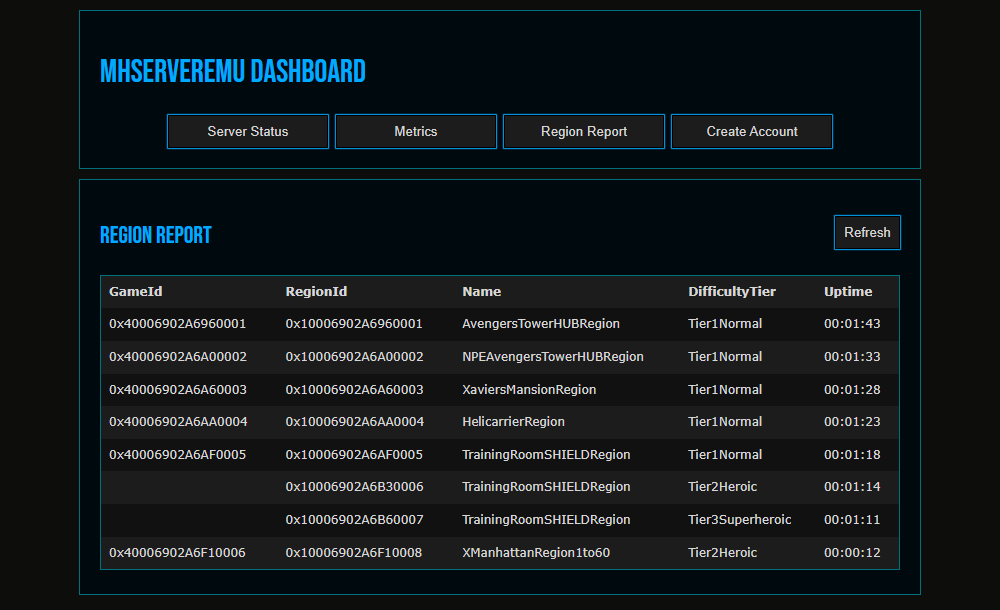This screenshot has height=610, width=1000.
Task: Click the RegionId column header
Action: click(x=317, y=292)
